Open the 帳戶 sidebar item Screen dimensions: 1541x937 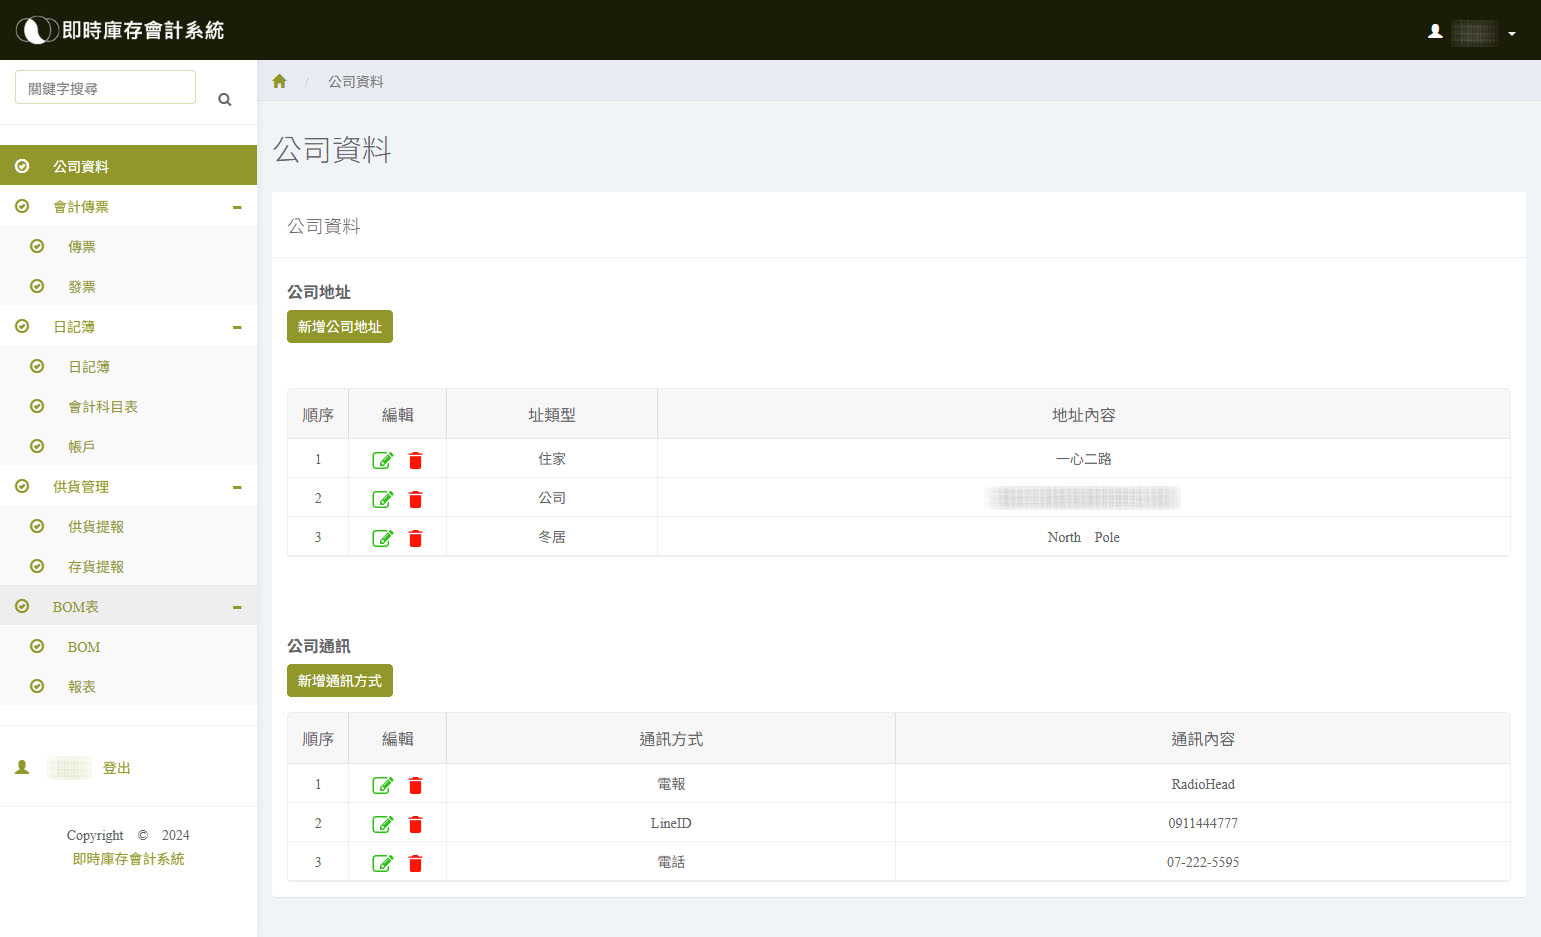(128, 446)
